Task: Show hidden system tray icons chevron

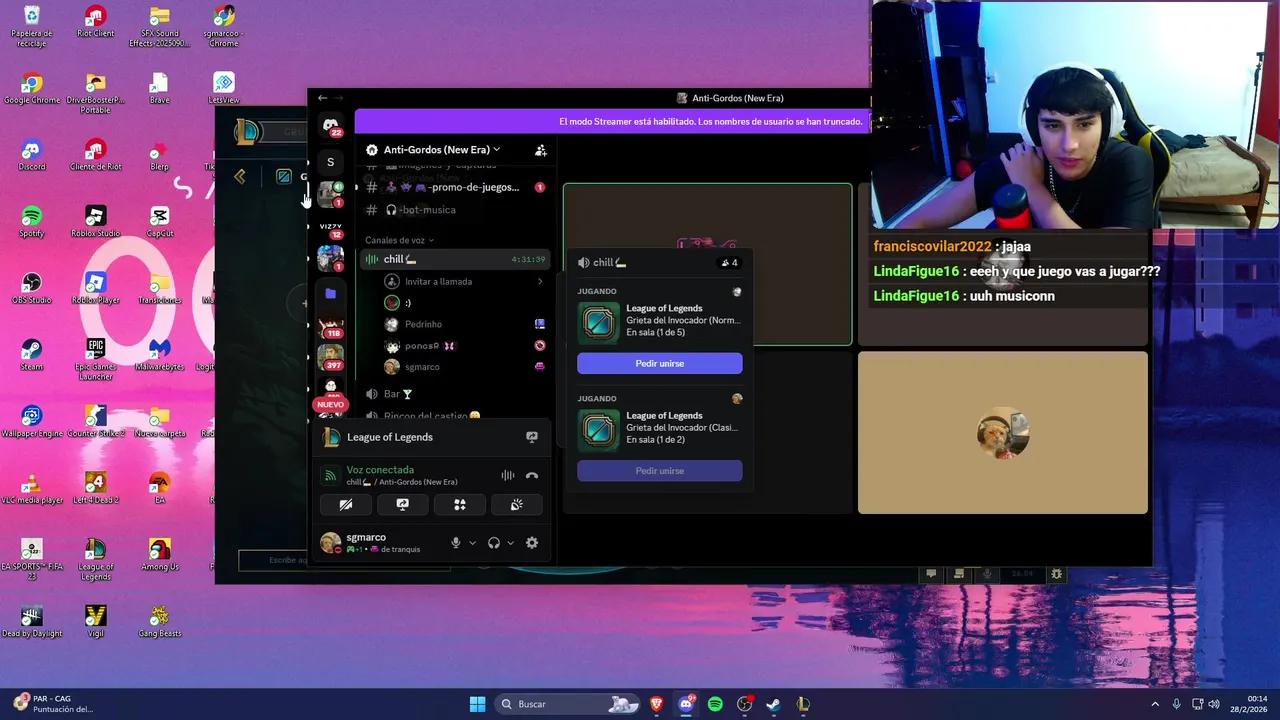Action: 1155,704
